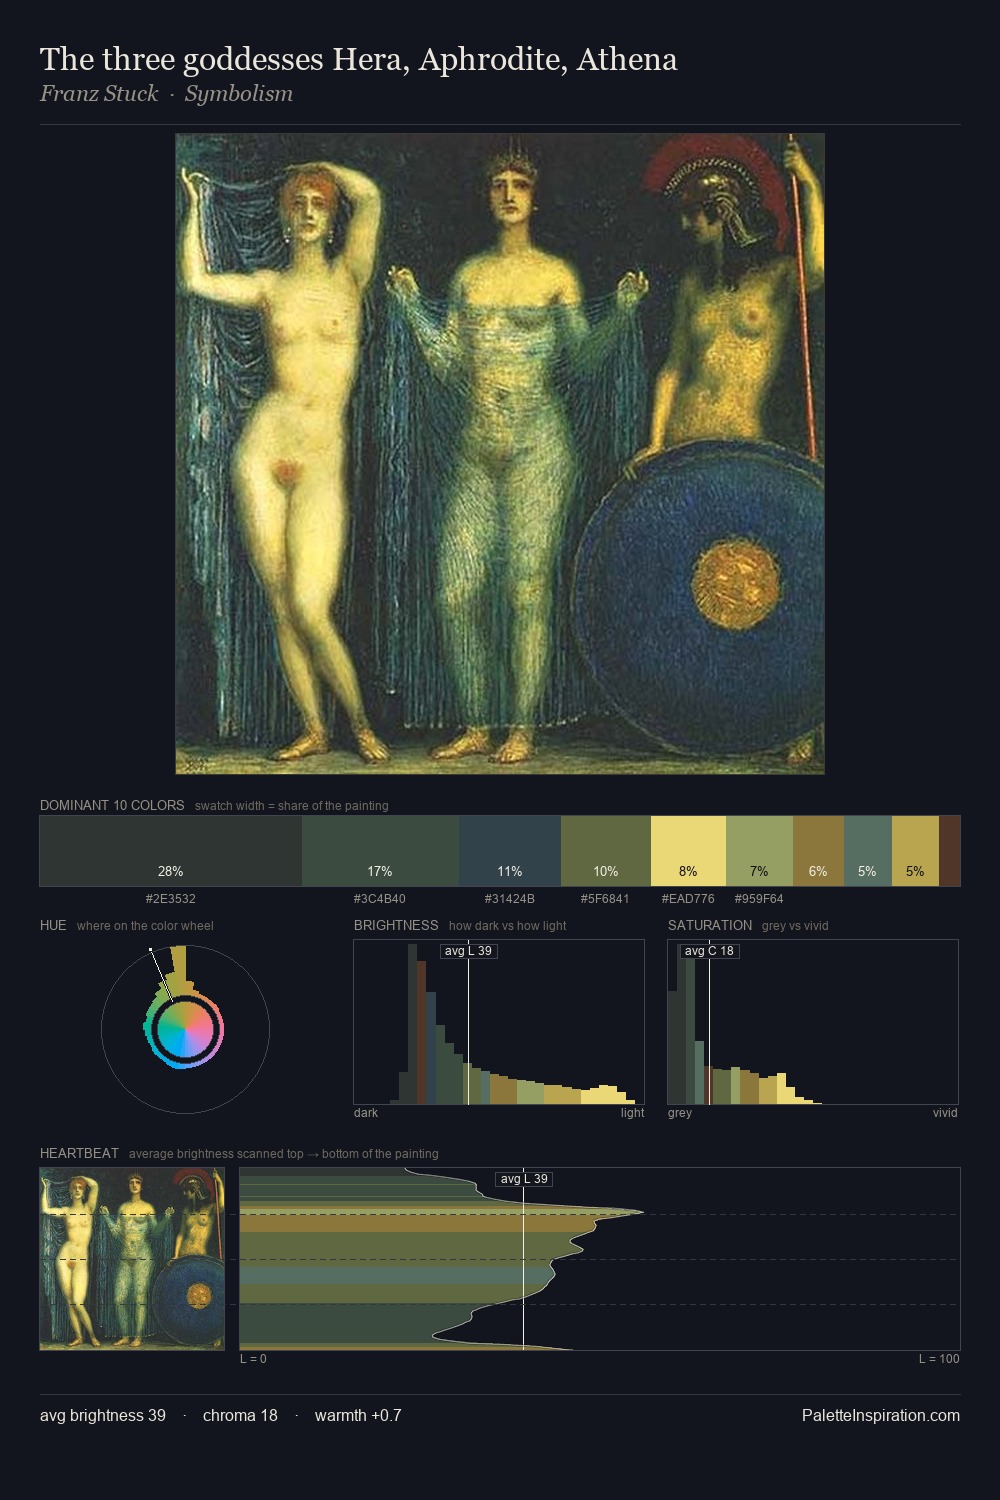Viewport: 1000px width, 1500px height.
Task: Click the 'BRIGHTNESS' section heading
Action: (x=396, y=925)
